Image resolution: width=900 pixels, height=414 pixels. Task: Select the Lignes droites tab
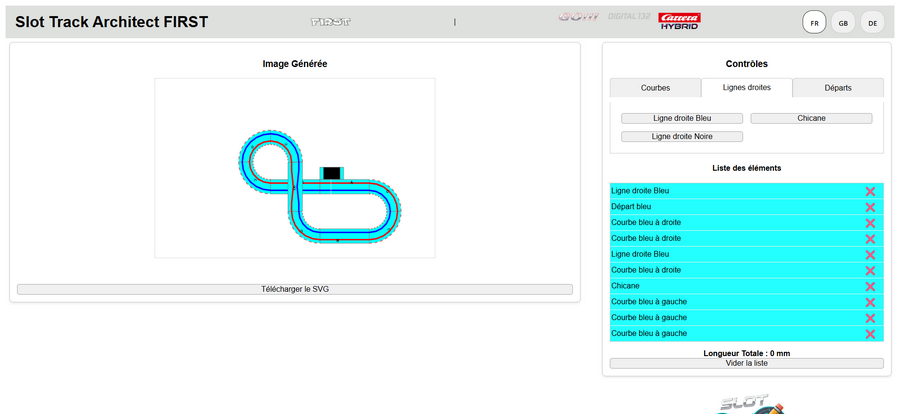point(747,88)
